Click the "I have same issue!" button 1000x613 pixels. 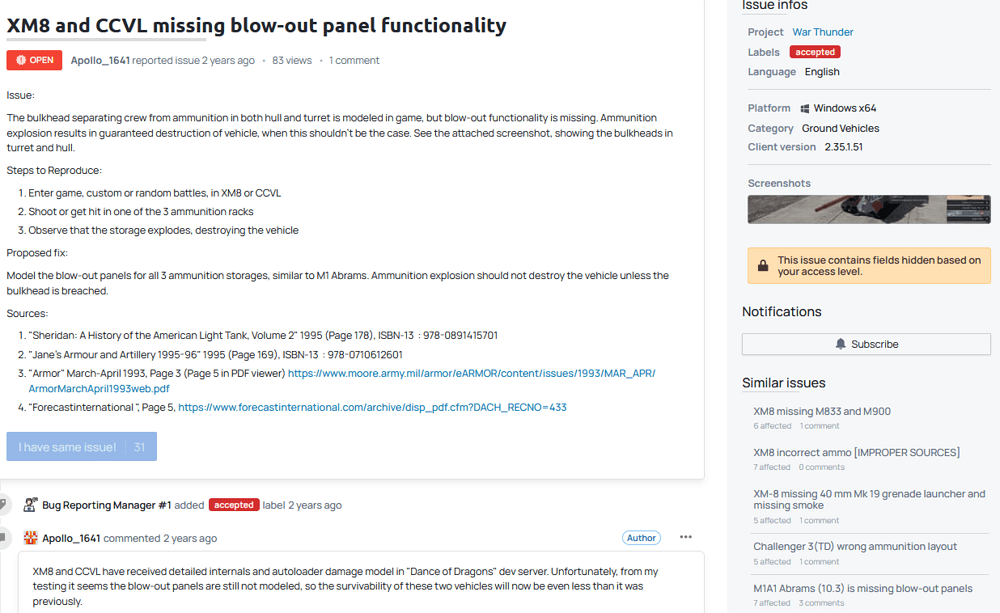pyautogui.click(x=82, y=447)
